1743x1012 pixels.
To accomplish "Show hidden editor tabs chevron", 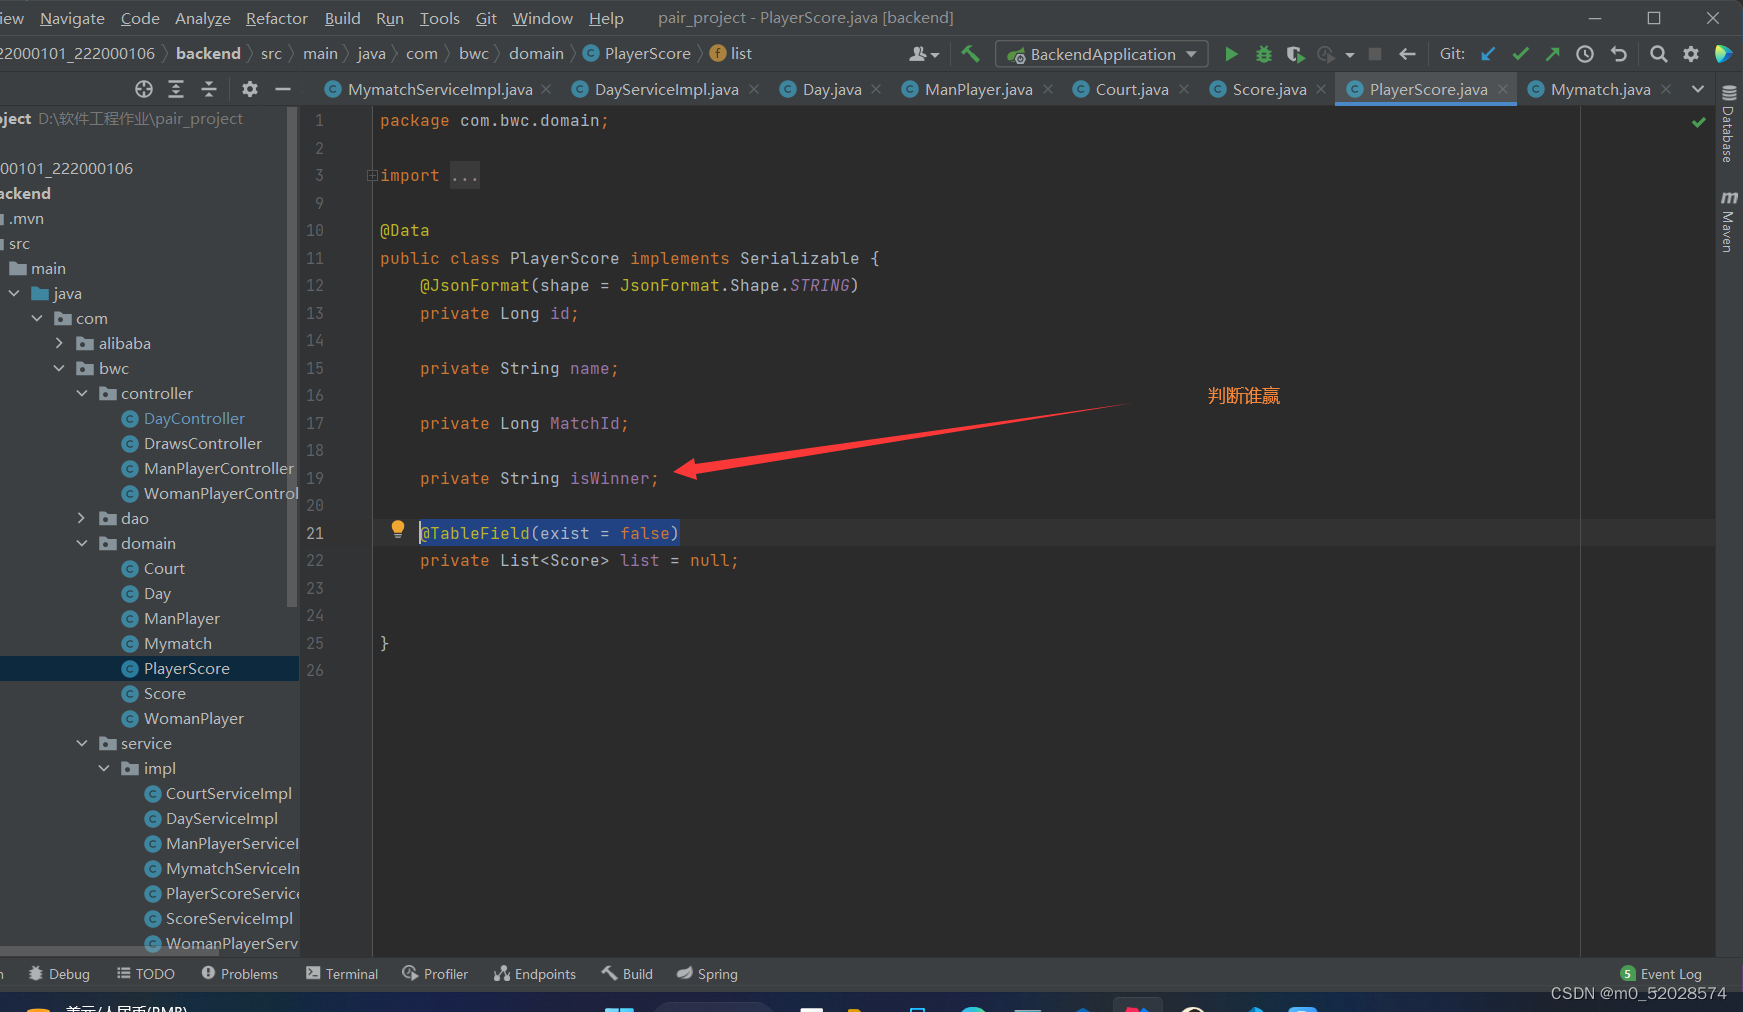I will click(1698, 89).
